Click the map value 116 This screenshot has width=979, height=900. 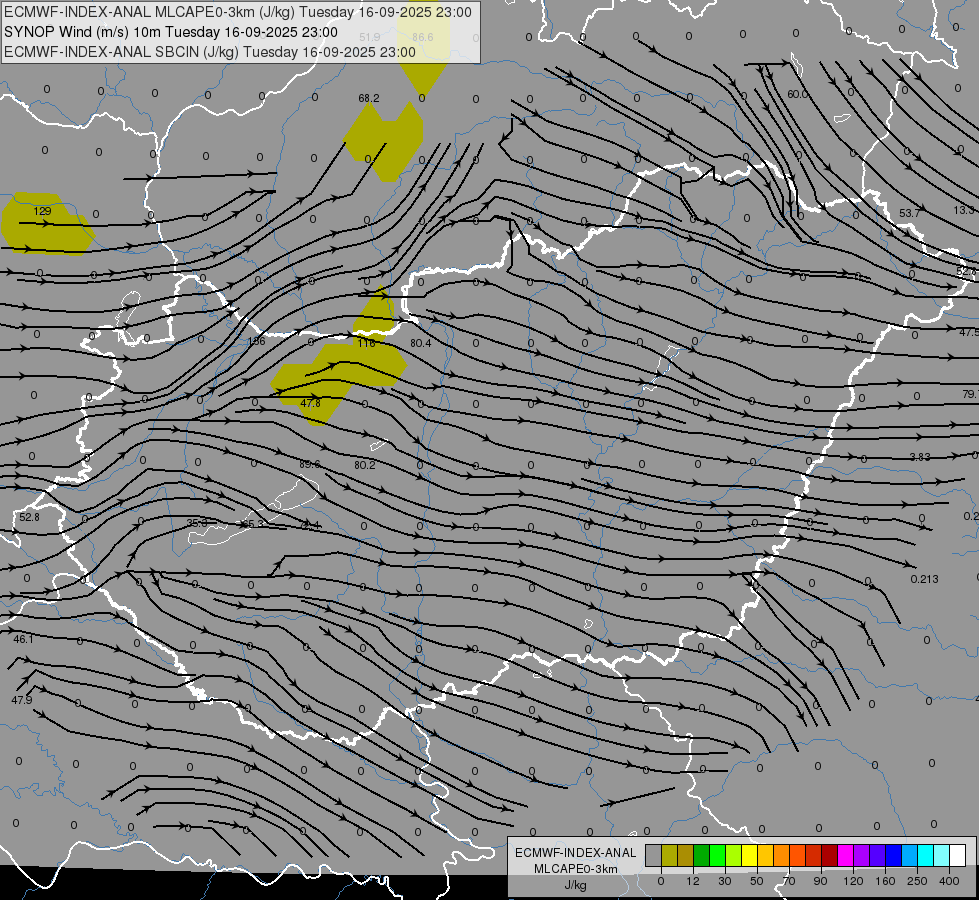(x=367, y=343)
